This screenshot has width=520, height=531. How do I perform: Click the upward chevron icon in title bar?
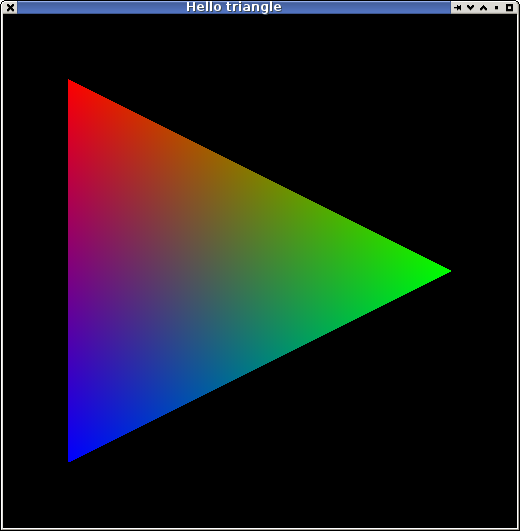(483, 7)
